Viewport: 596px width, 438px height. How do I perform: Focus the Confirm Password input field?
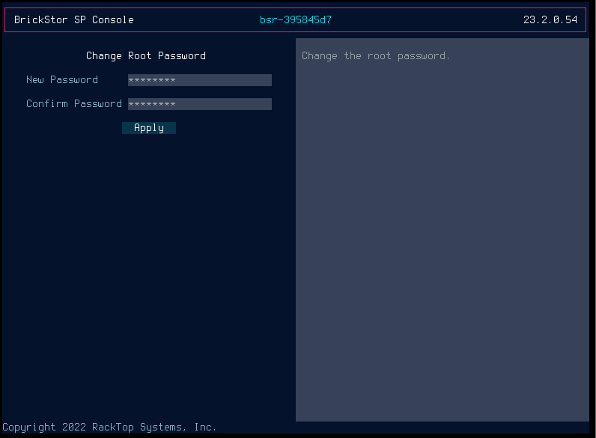(x=200, y=104)
